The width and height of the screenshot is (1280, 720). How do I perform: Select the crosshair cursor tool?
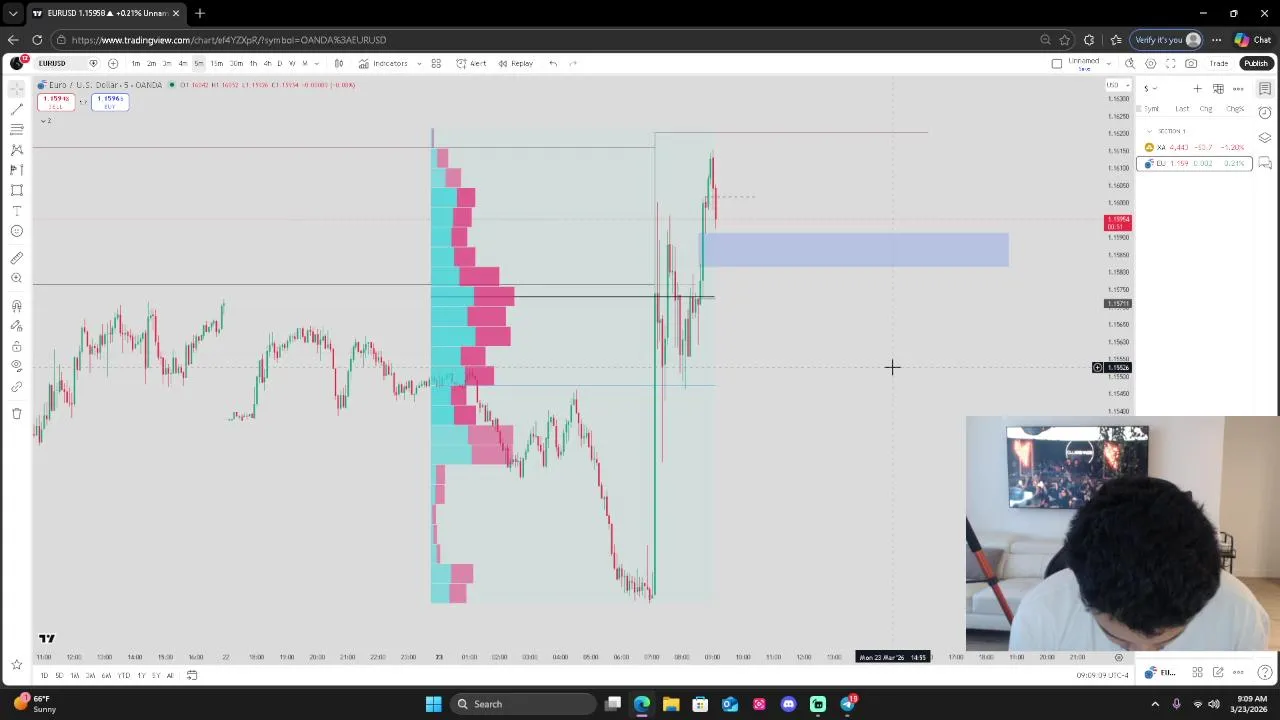[x=17, y=88]
